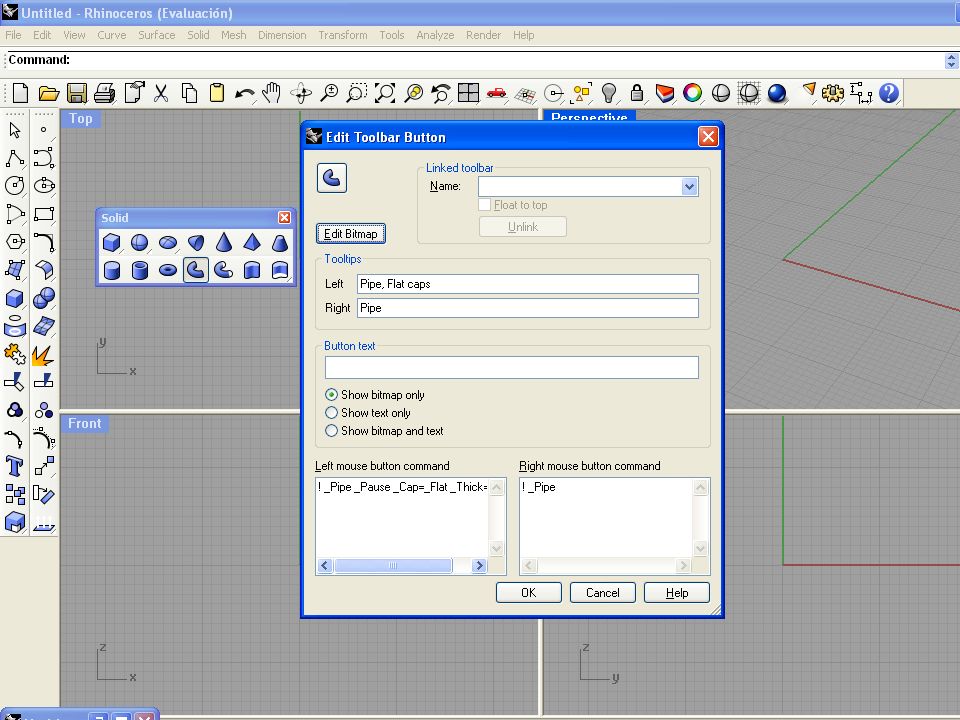Click the highlighted Pipe tool in the Solid toolbar
Viewport: 960px width, 720px height.
pyautogui.click(x=196, y=270)
